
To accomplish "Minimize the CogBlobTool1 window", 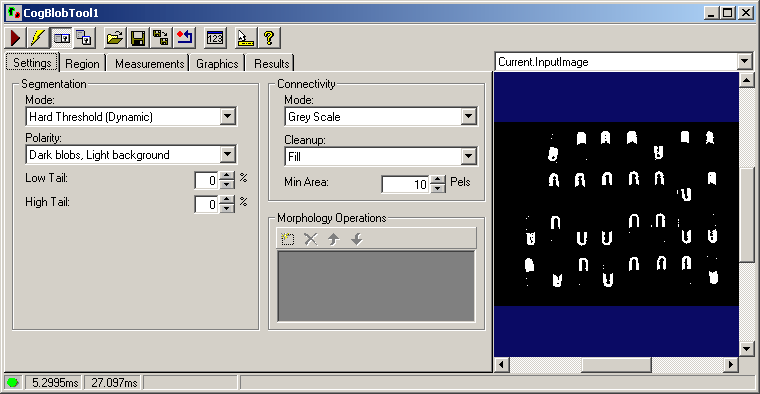I will coord(712,13).
